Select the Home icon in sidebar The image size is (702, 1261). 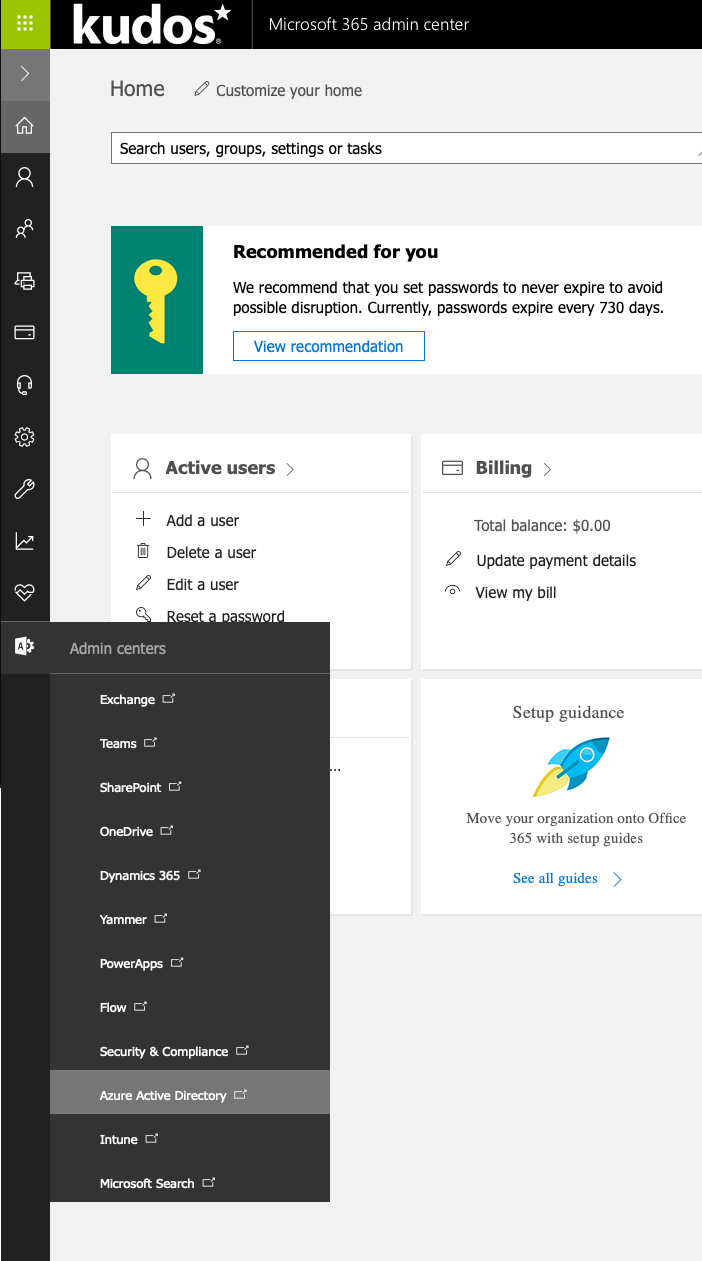click(25, 126)
